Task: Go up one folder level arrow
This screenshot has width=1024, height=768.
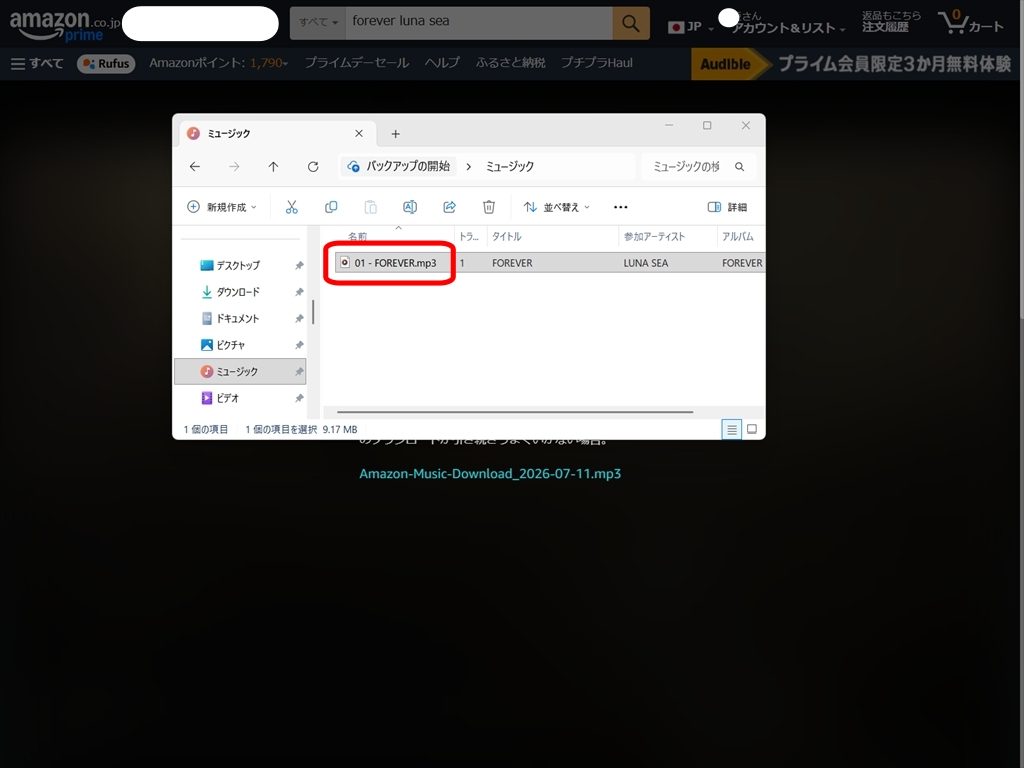Action: tap(273, 167)
